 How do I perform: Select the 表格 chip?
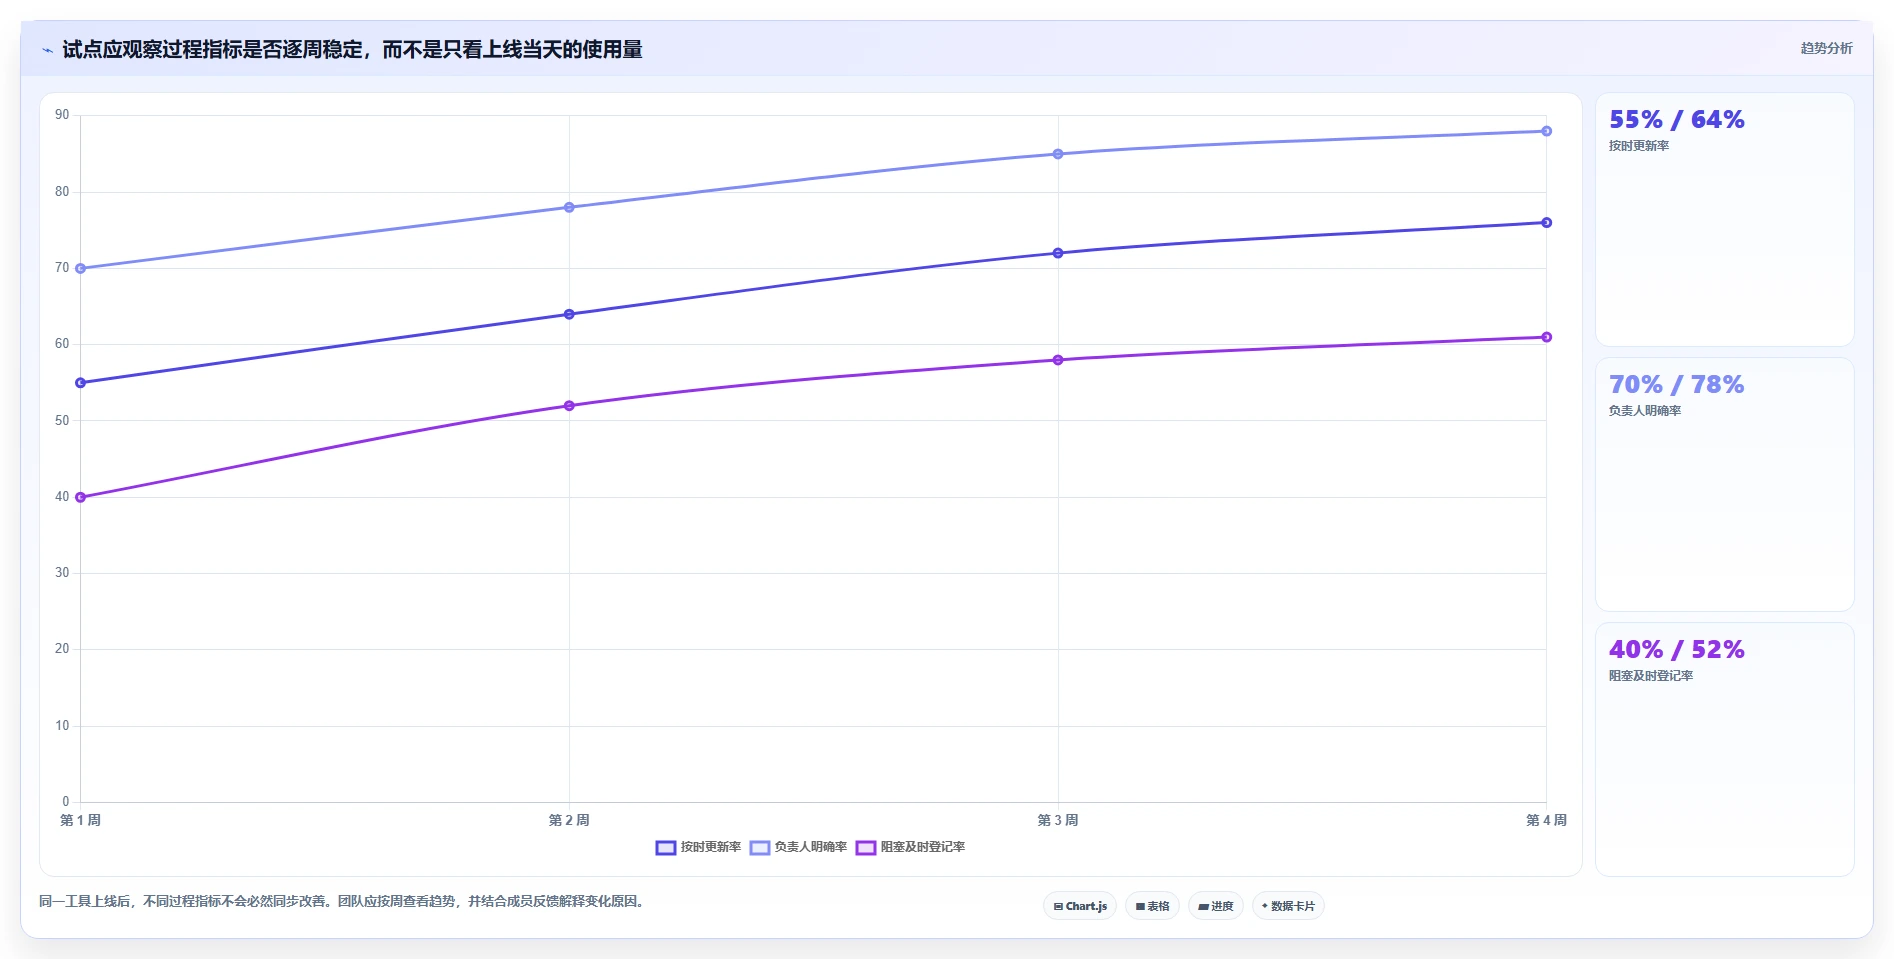click(1152, 906)
